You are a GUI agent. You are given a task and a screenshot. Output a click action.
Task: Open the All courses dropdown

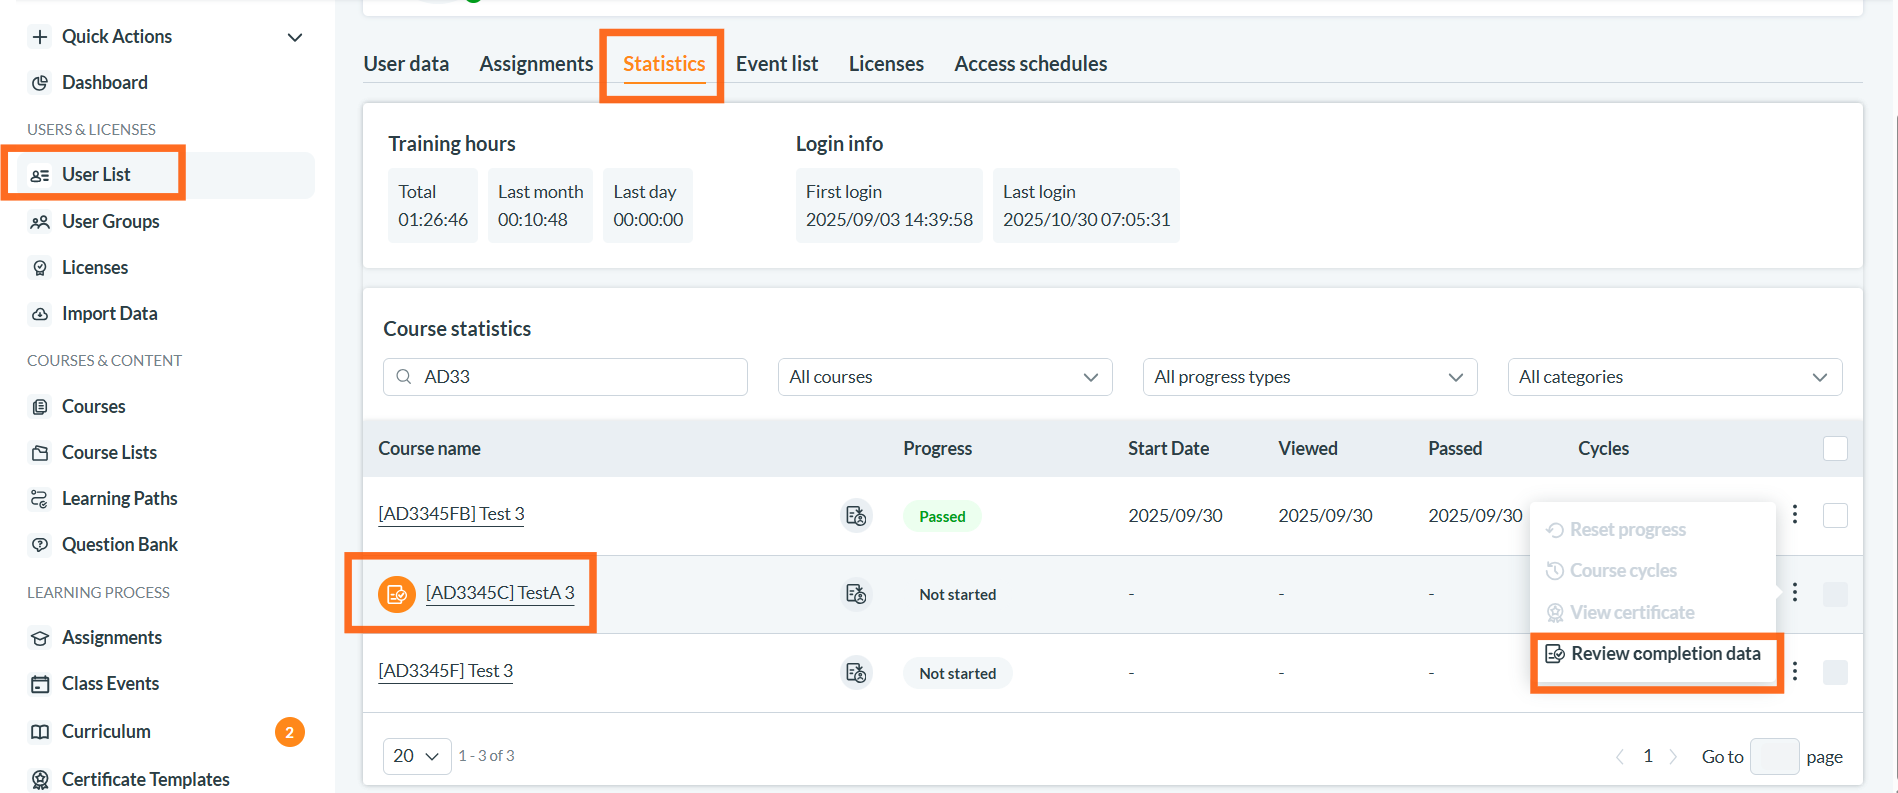click(x=945, y=377)
